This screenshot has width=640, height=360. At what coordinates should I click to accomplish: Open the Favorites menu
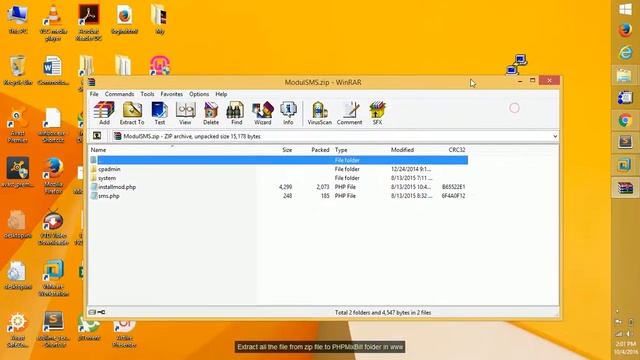[x=171, y=94]
